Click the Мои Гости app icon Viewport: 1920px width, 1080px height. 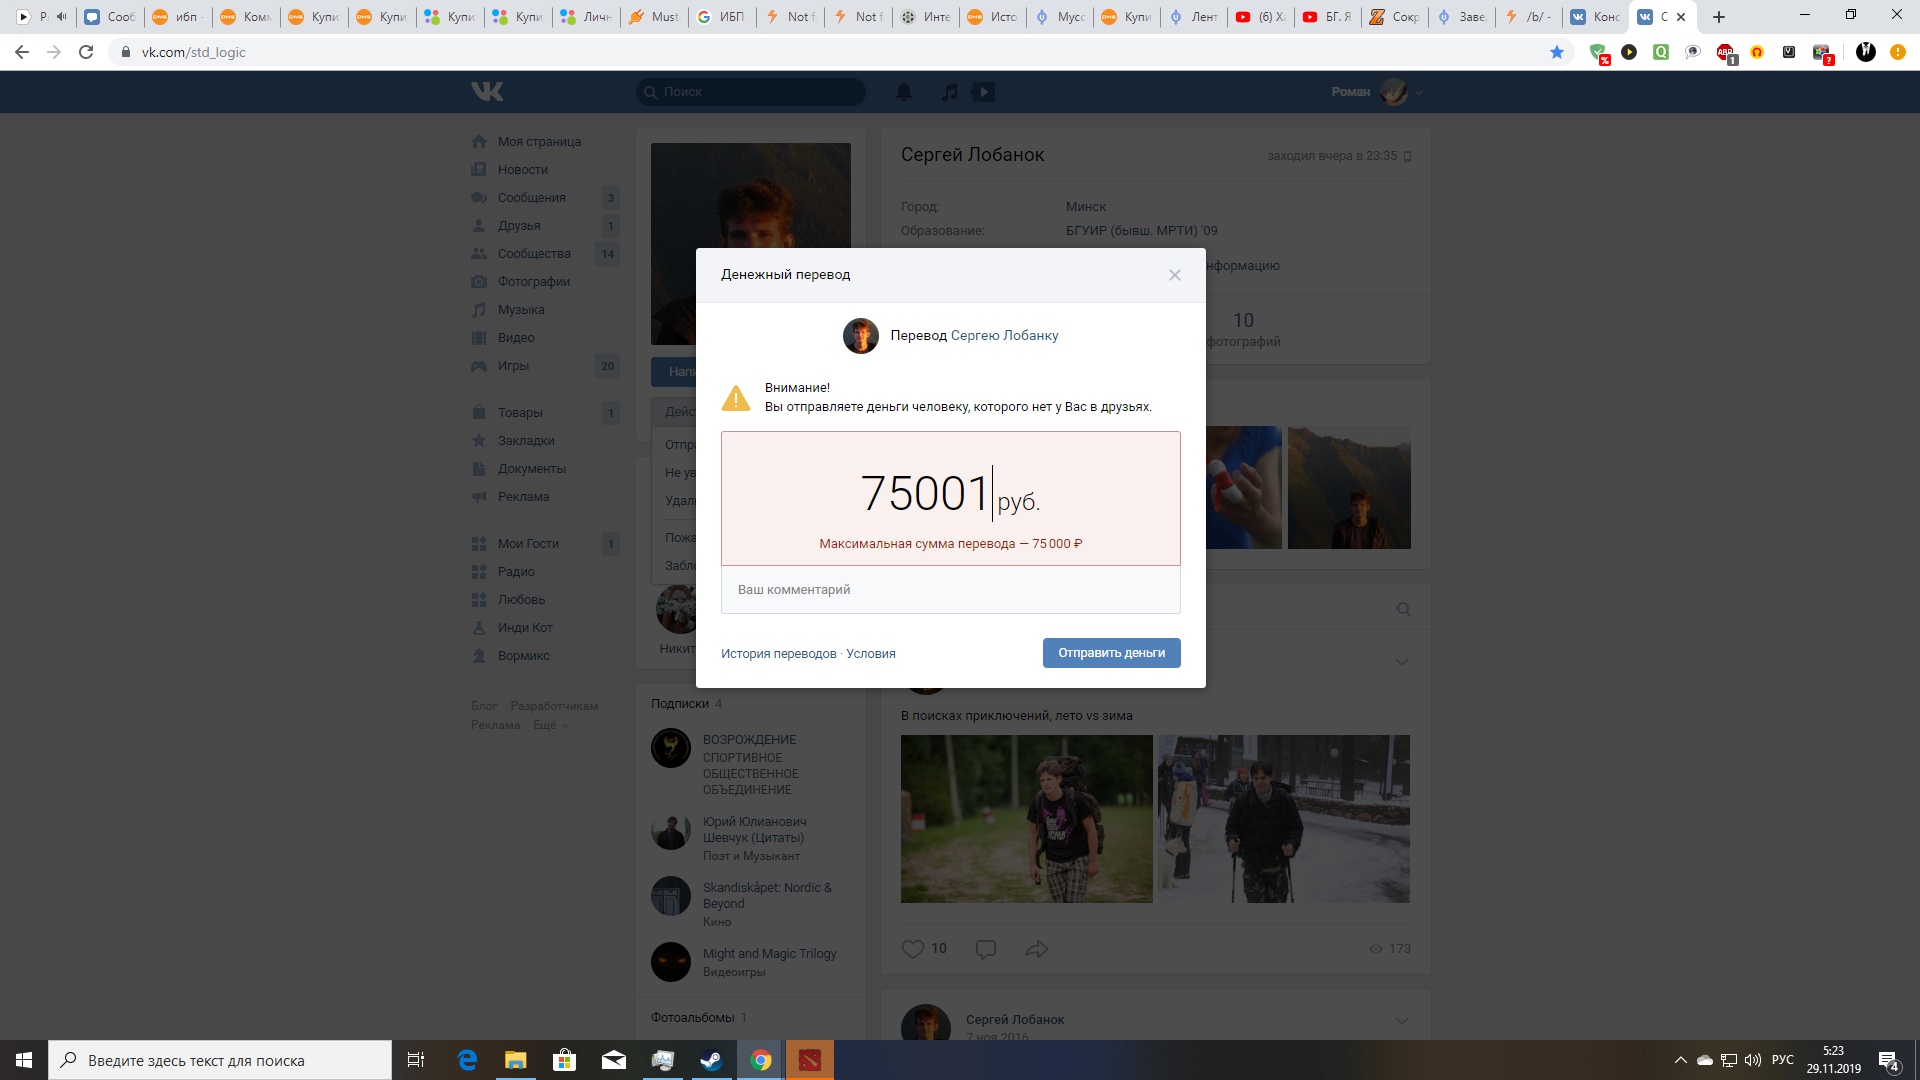[479, 544]
